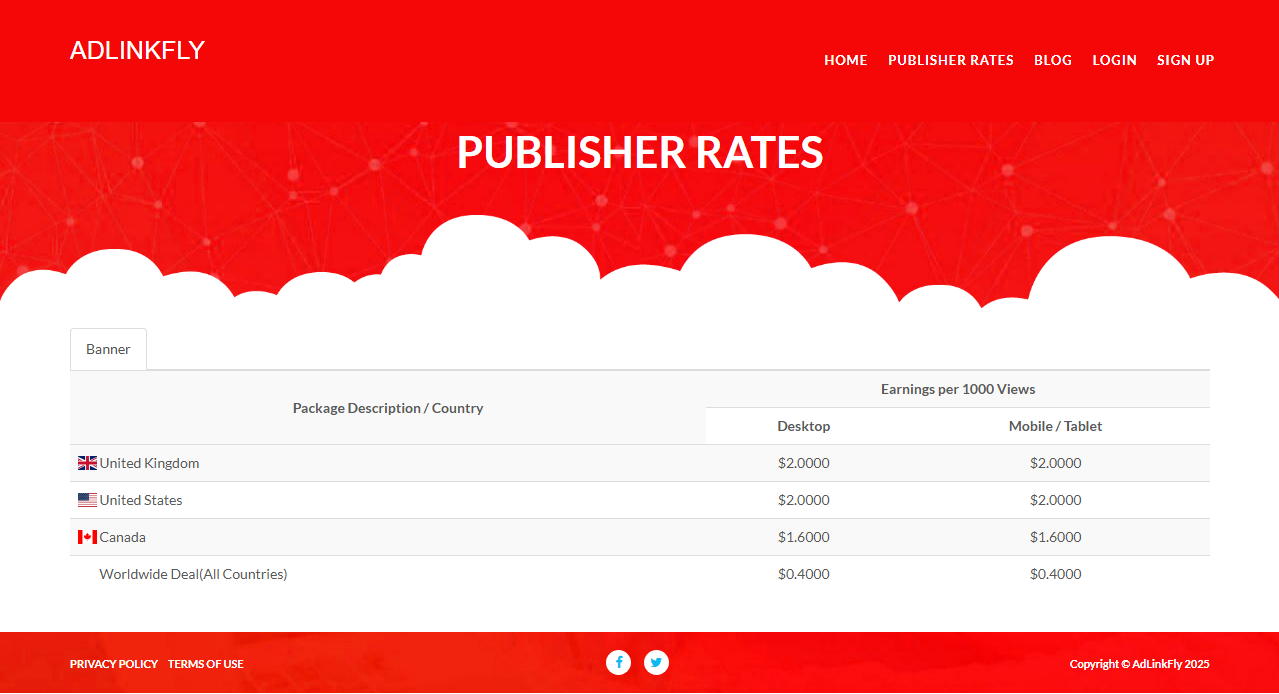Click the Mobile / Tablet column header
The height and width of the screenshot is (694, 1279).
point(1056,426)
